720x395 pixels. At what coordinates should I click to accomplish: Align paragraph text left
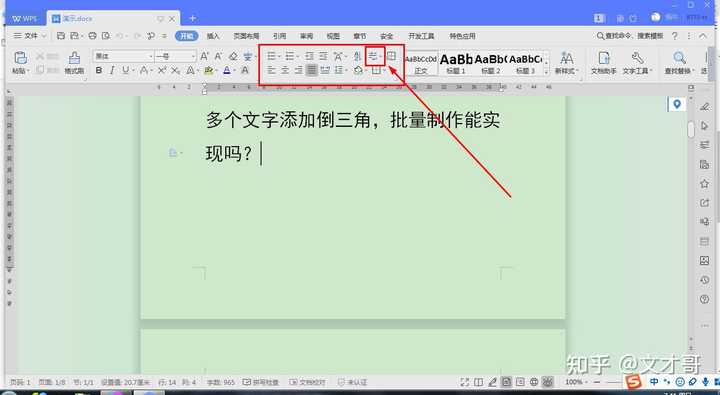click(x=271, y=70)
